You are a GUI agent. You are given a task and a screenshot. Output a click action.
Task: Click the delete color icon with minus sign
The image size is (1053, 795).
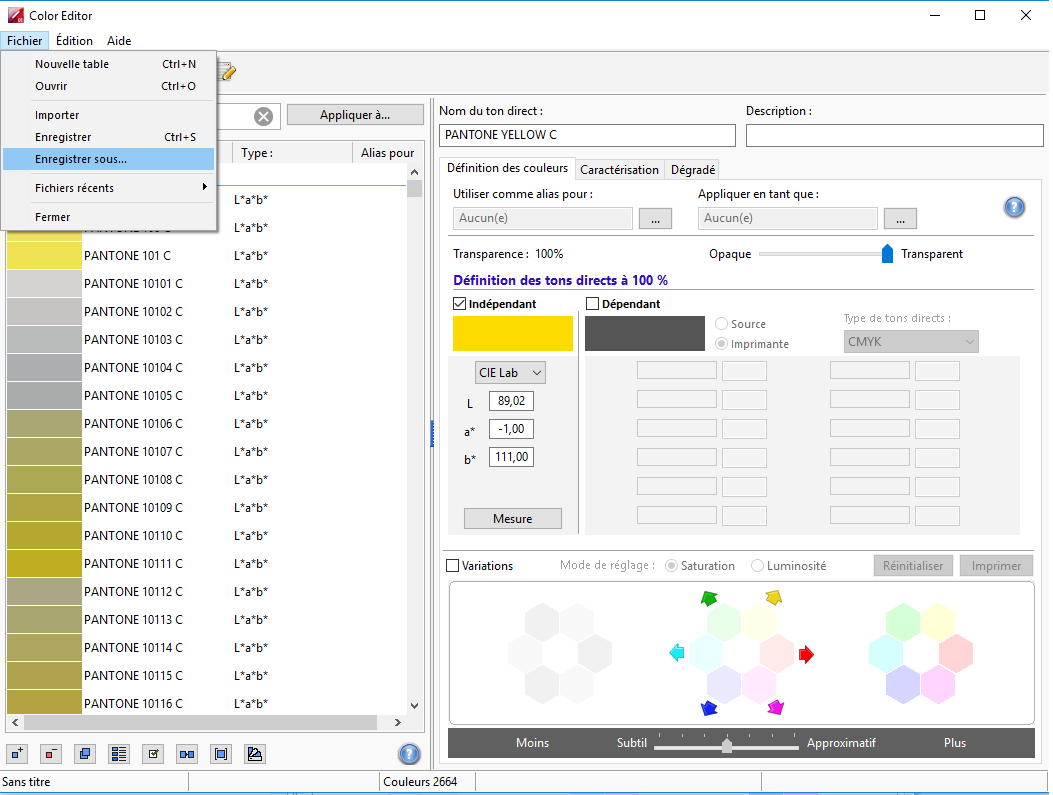[50, 754]
